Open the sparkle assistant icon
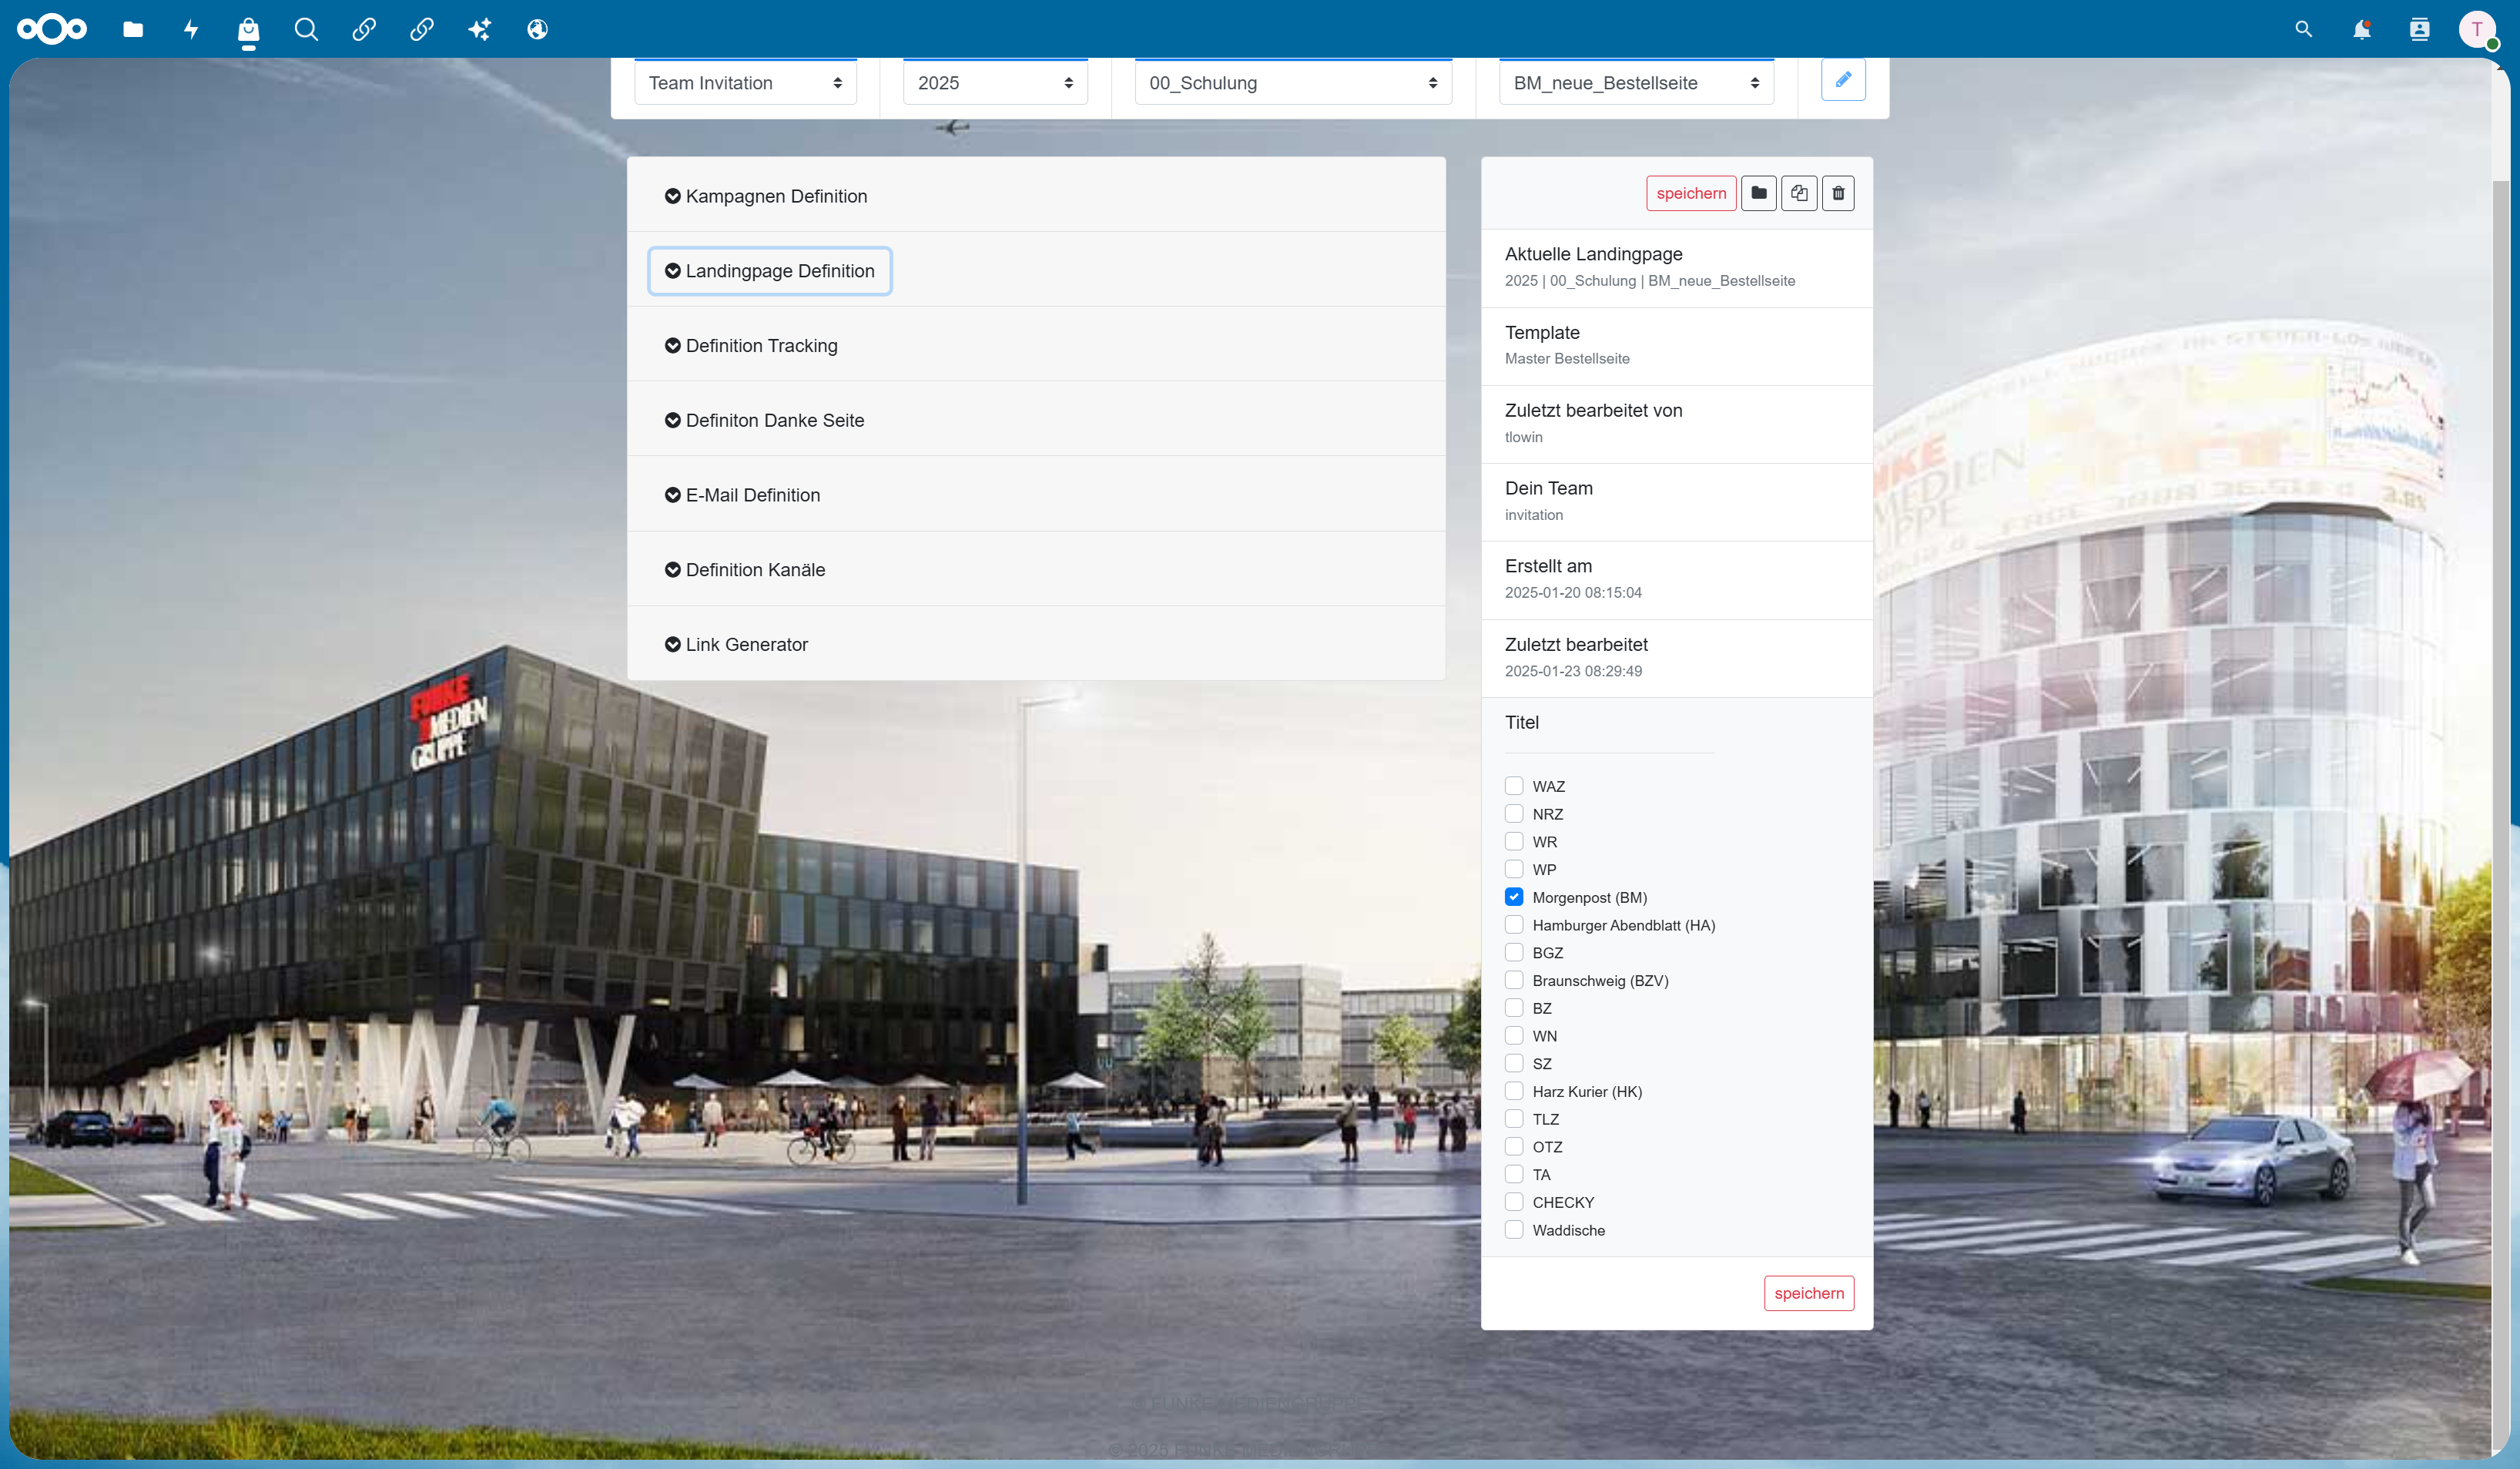This screenshot has width=2520, height=1469. pyautogui.click(x=479, y=29)
